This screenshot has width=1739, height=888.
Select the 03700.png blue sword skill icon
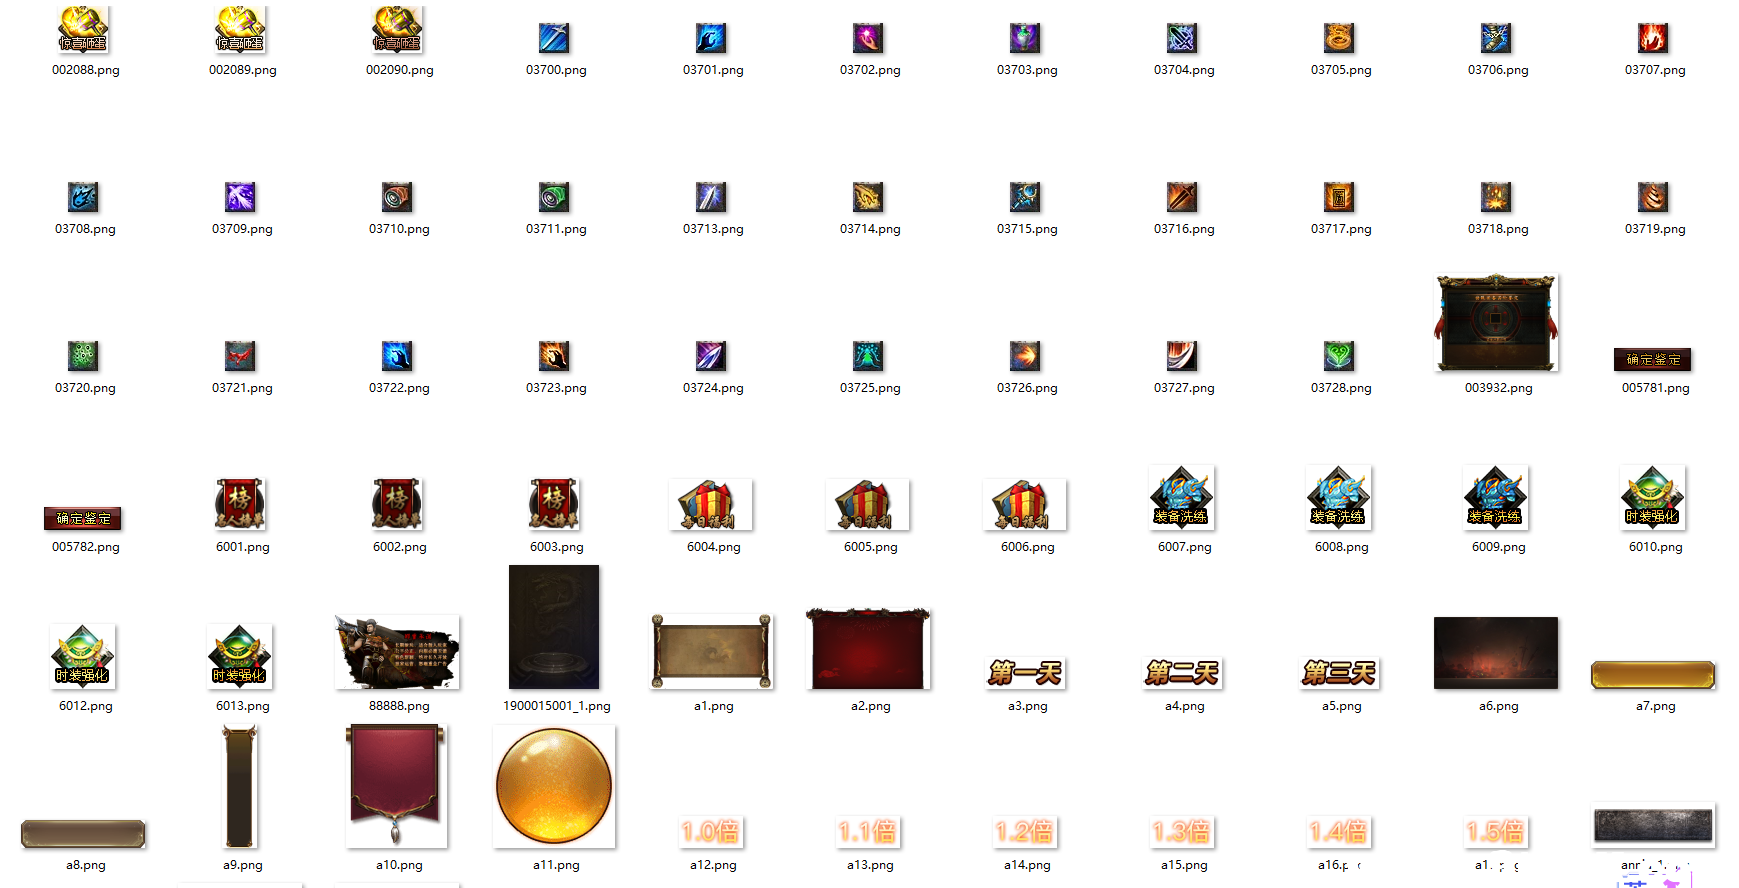tap(554, 38)
